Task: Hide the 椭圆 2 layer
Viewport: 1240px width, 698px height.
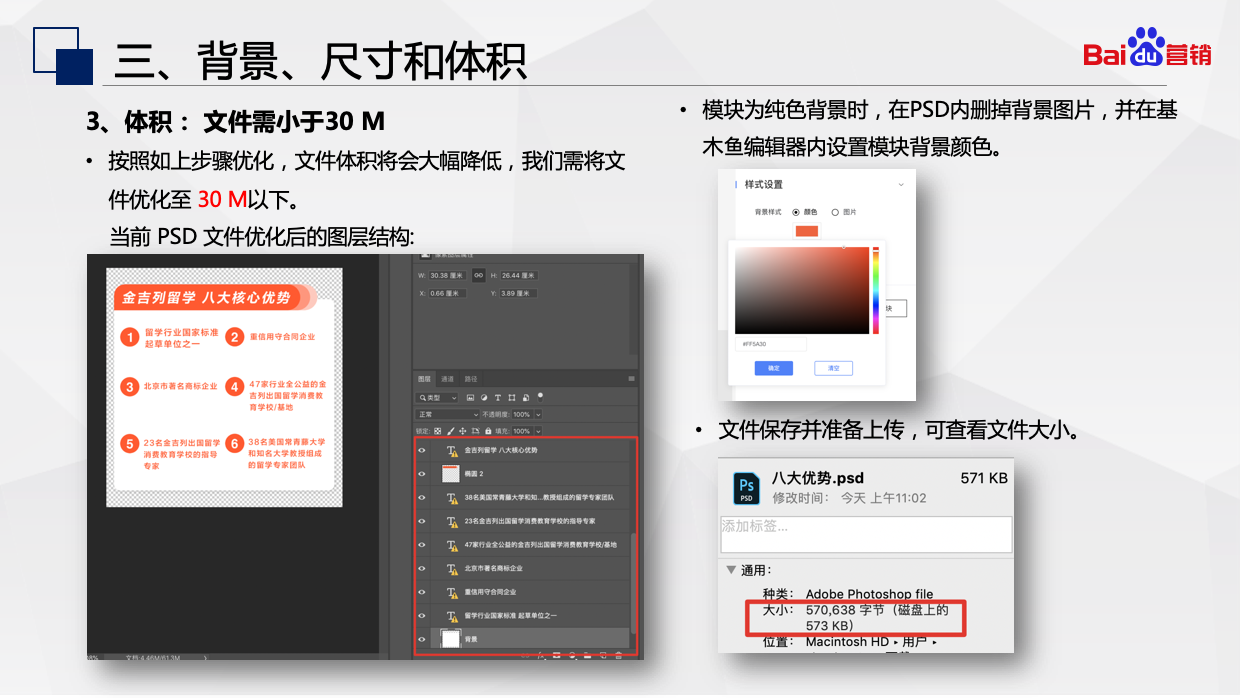Action: [x=422, y=473]
